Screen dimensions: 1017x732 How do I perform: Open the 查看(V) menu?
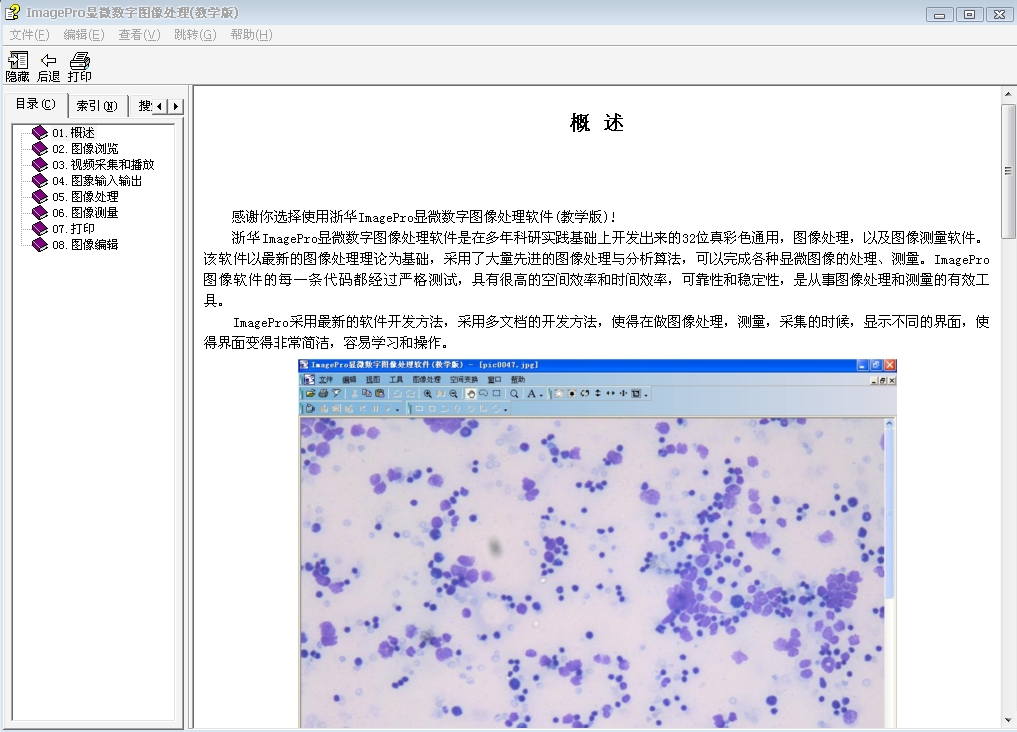click(x=139, y=34)
